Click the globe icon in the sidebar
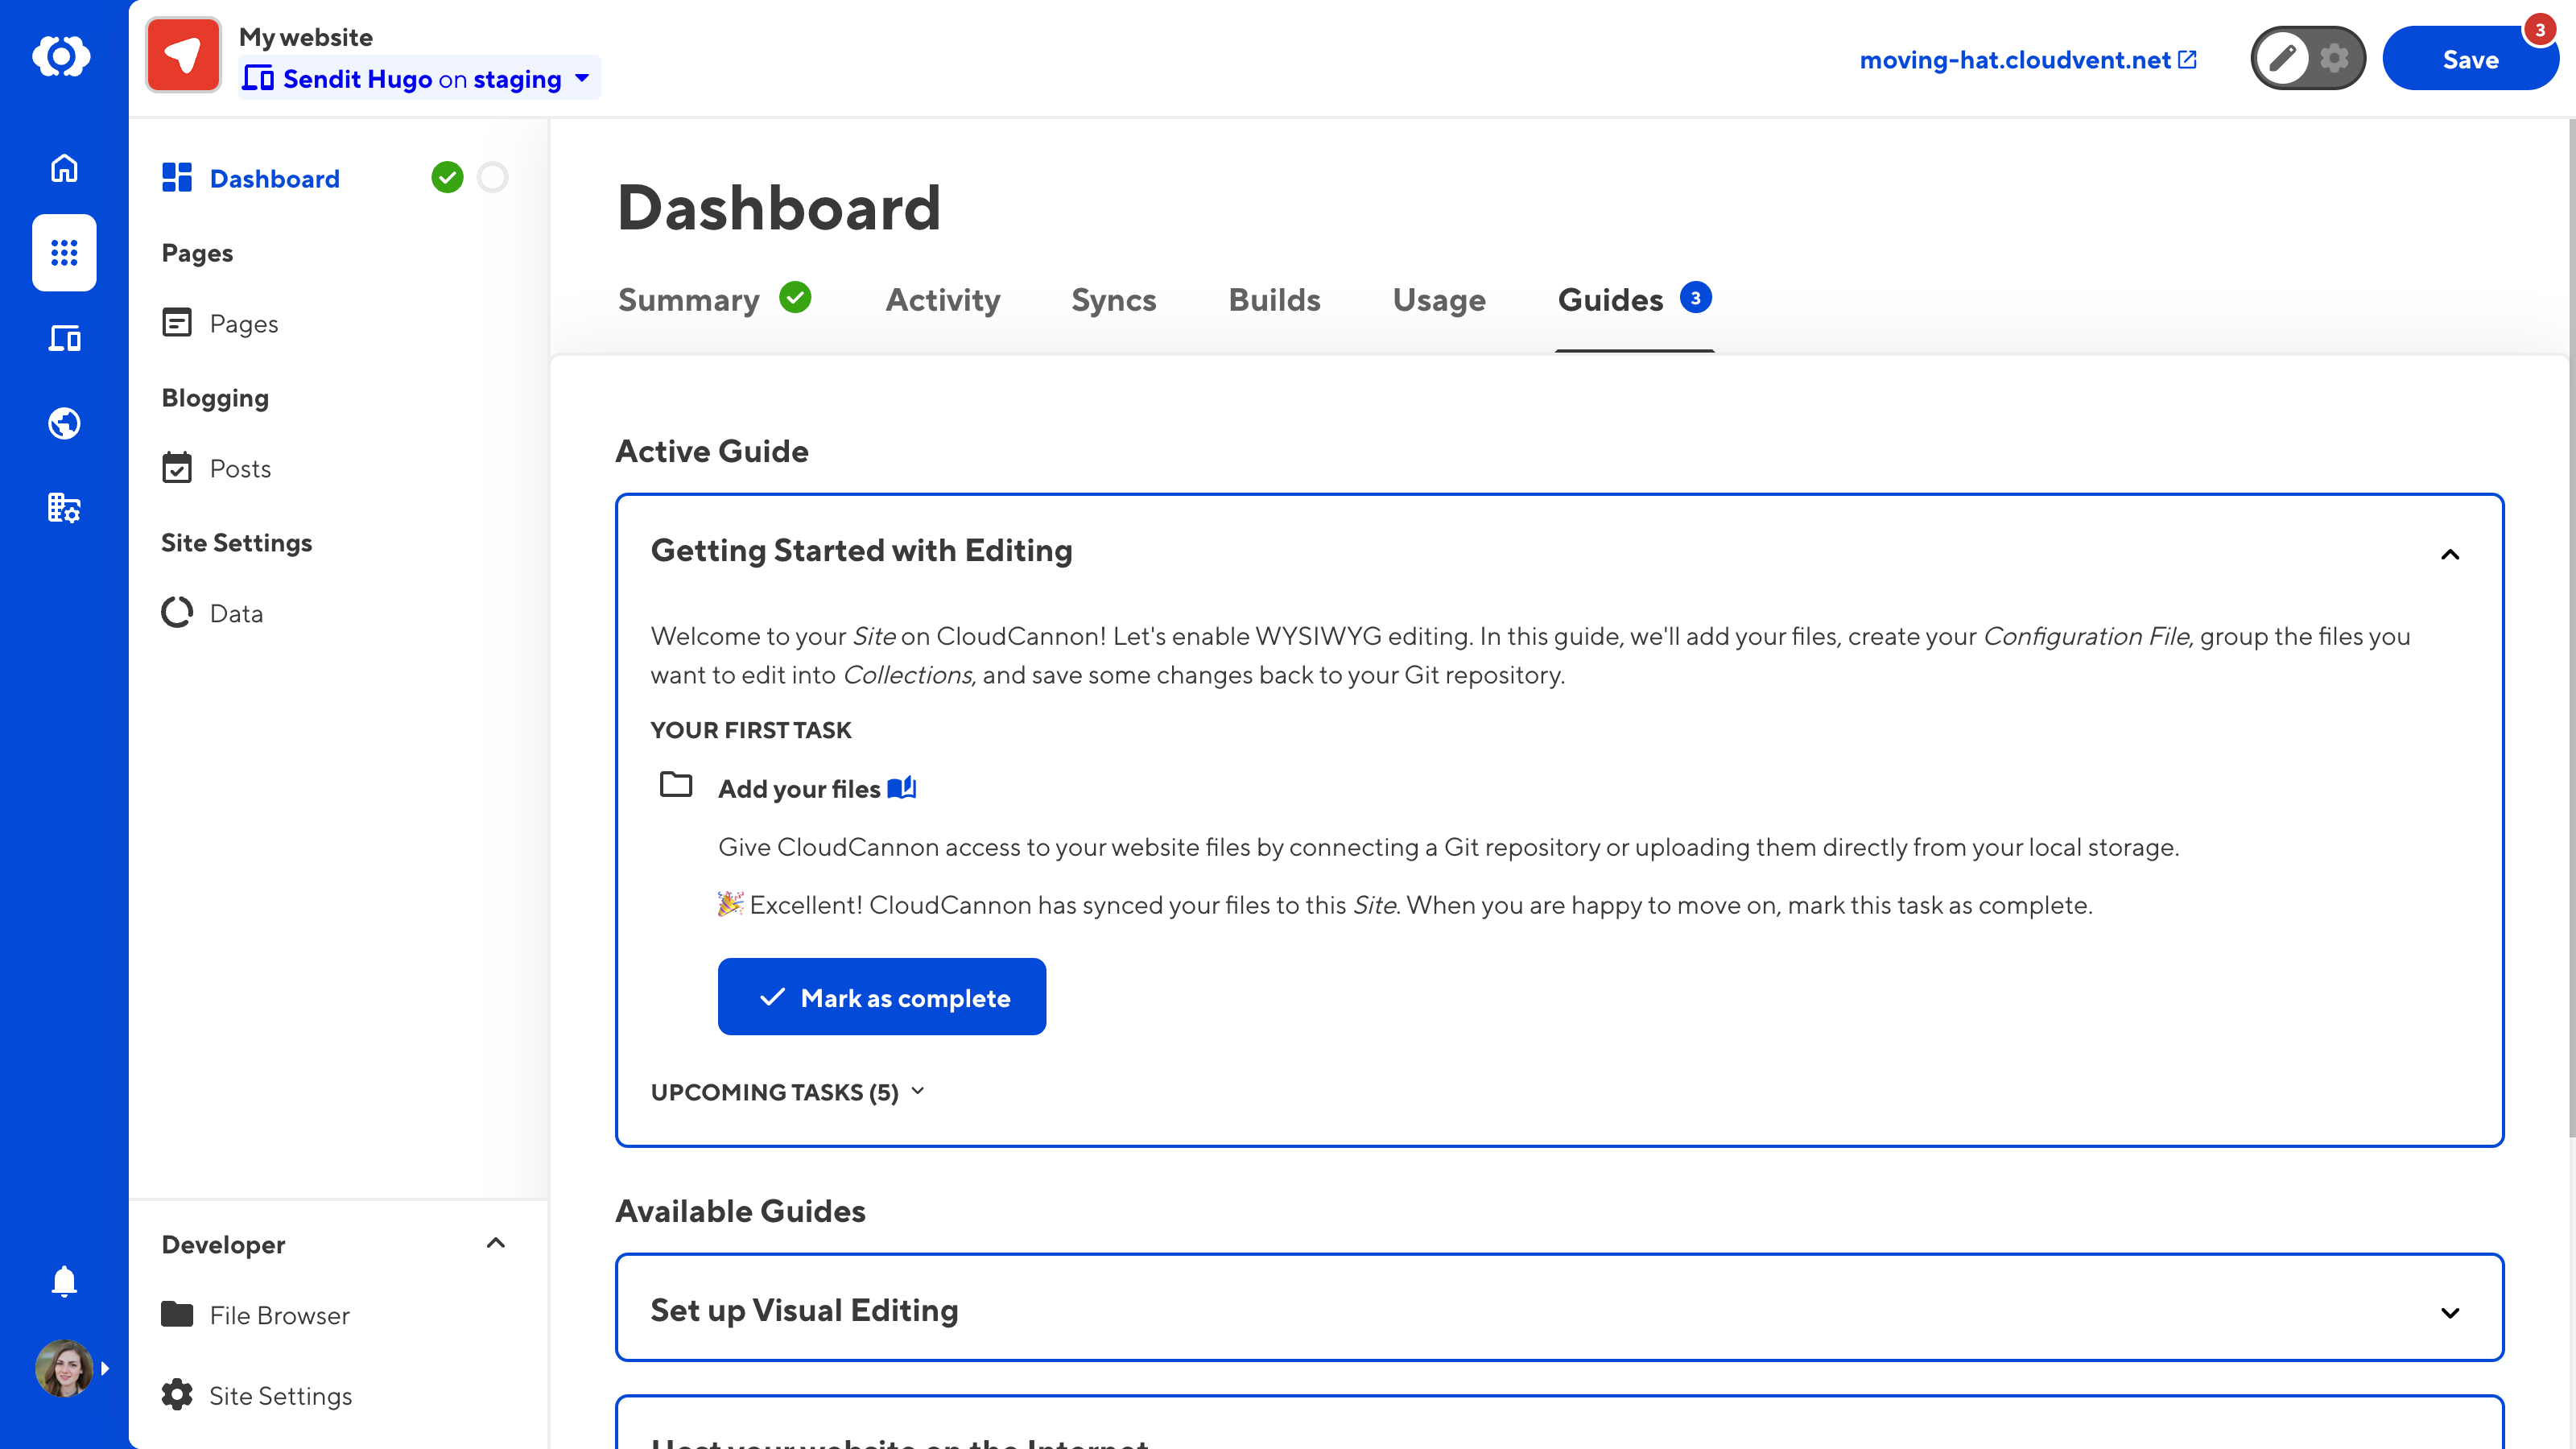2576x1449 pixels. pos(63,423)
